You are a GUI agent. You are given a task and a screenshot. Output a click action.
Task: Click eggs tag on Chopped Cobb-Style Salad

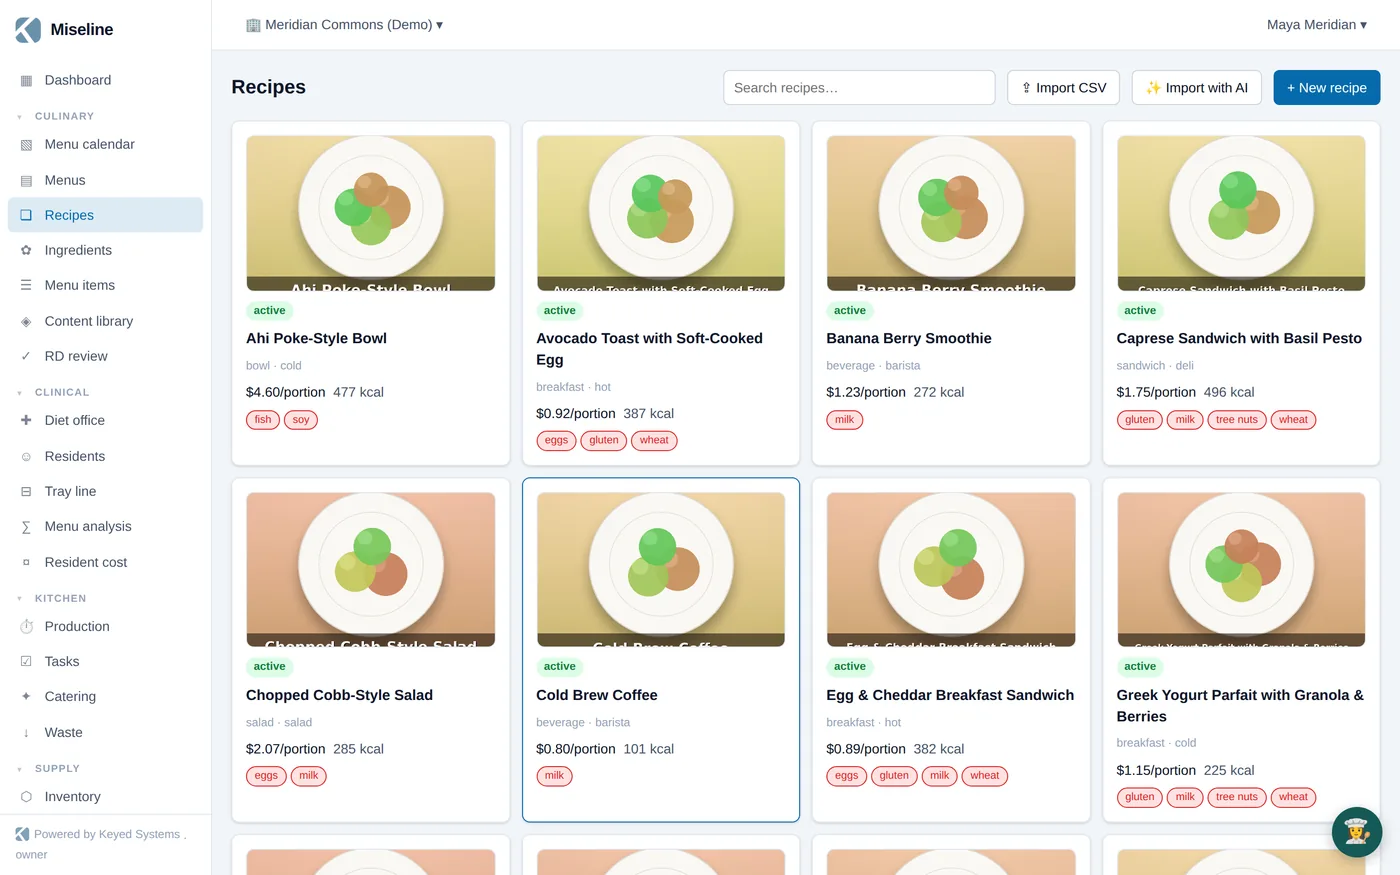click(x=266, y=776)
